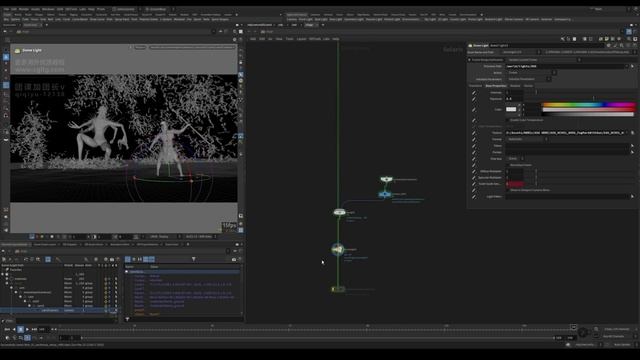Click the Point Light shelf tool
The image size is (640, 360).
point(305,19)
